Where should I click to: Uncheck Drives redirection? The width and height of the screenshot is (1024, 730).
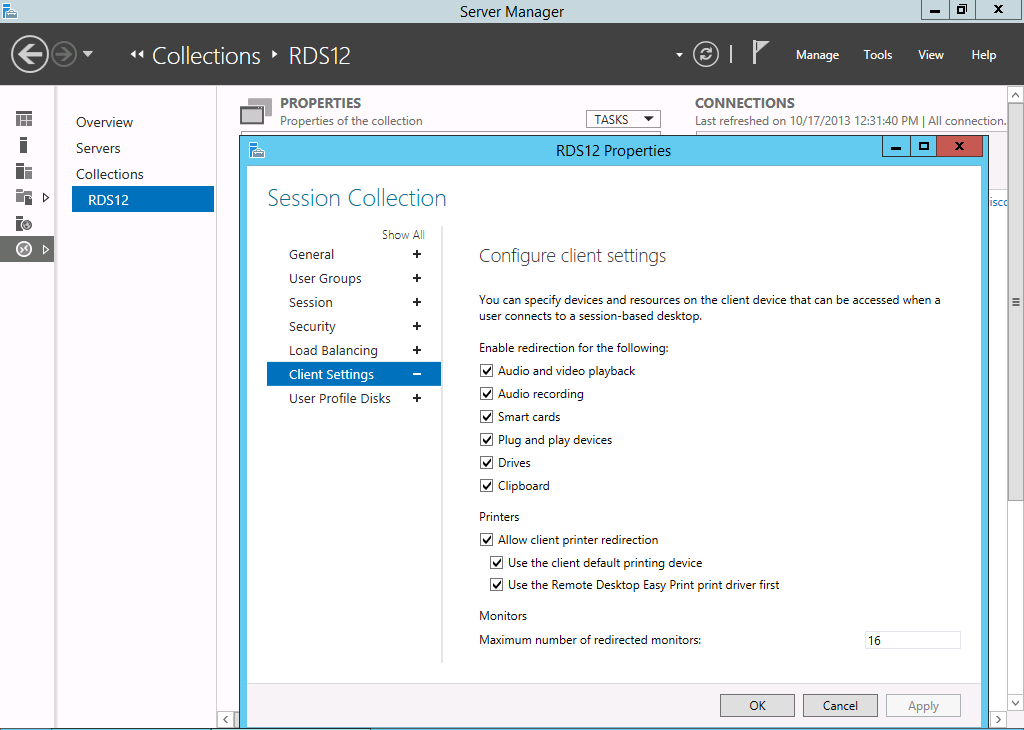[x=487, y=463]
